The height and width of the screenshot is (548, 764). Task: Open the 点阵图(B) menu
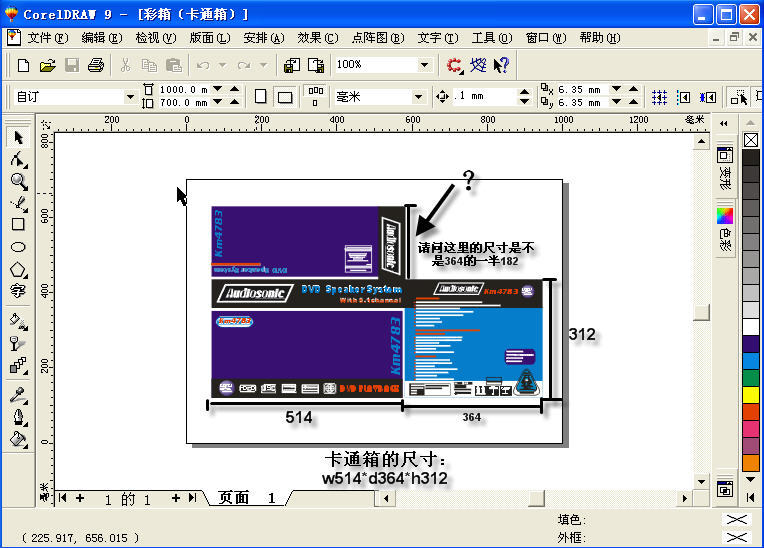click(x=378, y=38)
